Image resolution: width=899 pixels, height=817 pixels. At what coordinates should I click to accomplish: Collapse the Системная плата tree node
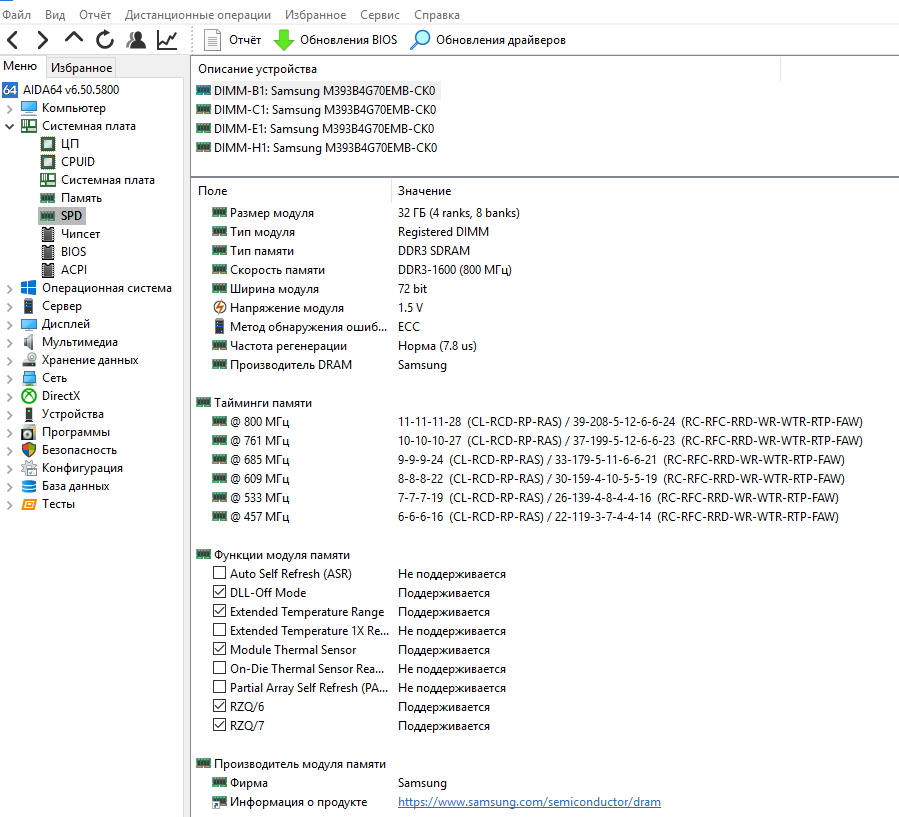point(9,126)
